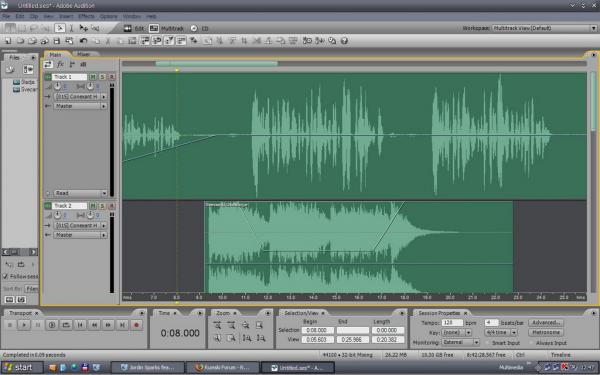
Task: Show Sends track controls in Main panel
Action: (72, 64)
